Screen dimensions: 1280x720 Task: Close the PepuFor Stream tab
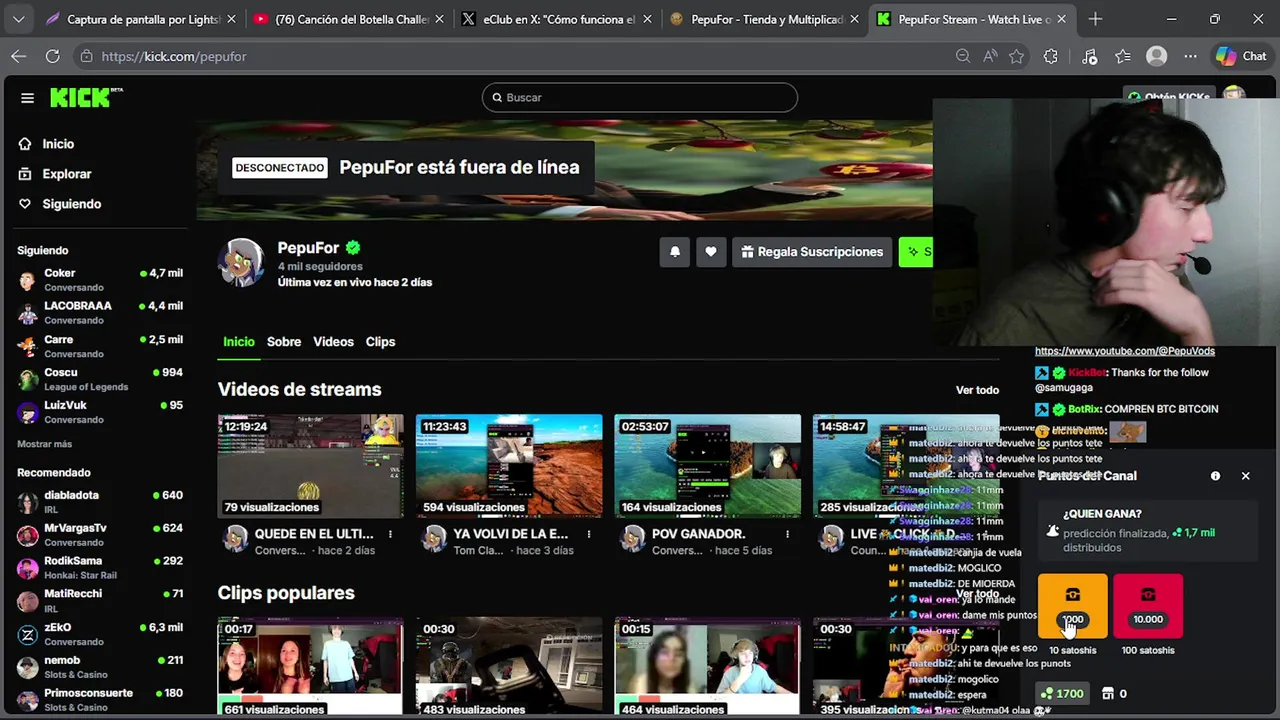[x=1061, y=19]
